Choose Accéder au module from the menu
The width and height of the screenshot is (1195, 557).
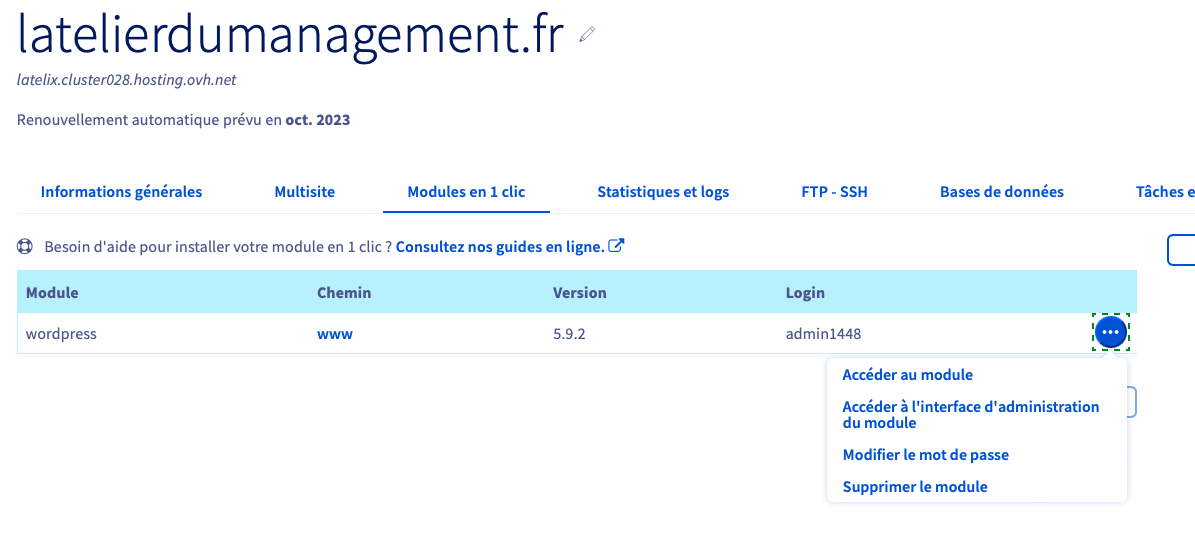pyautogui.click(x=907, y=375)
